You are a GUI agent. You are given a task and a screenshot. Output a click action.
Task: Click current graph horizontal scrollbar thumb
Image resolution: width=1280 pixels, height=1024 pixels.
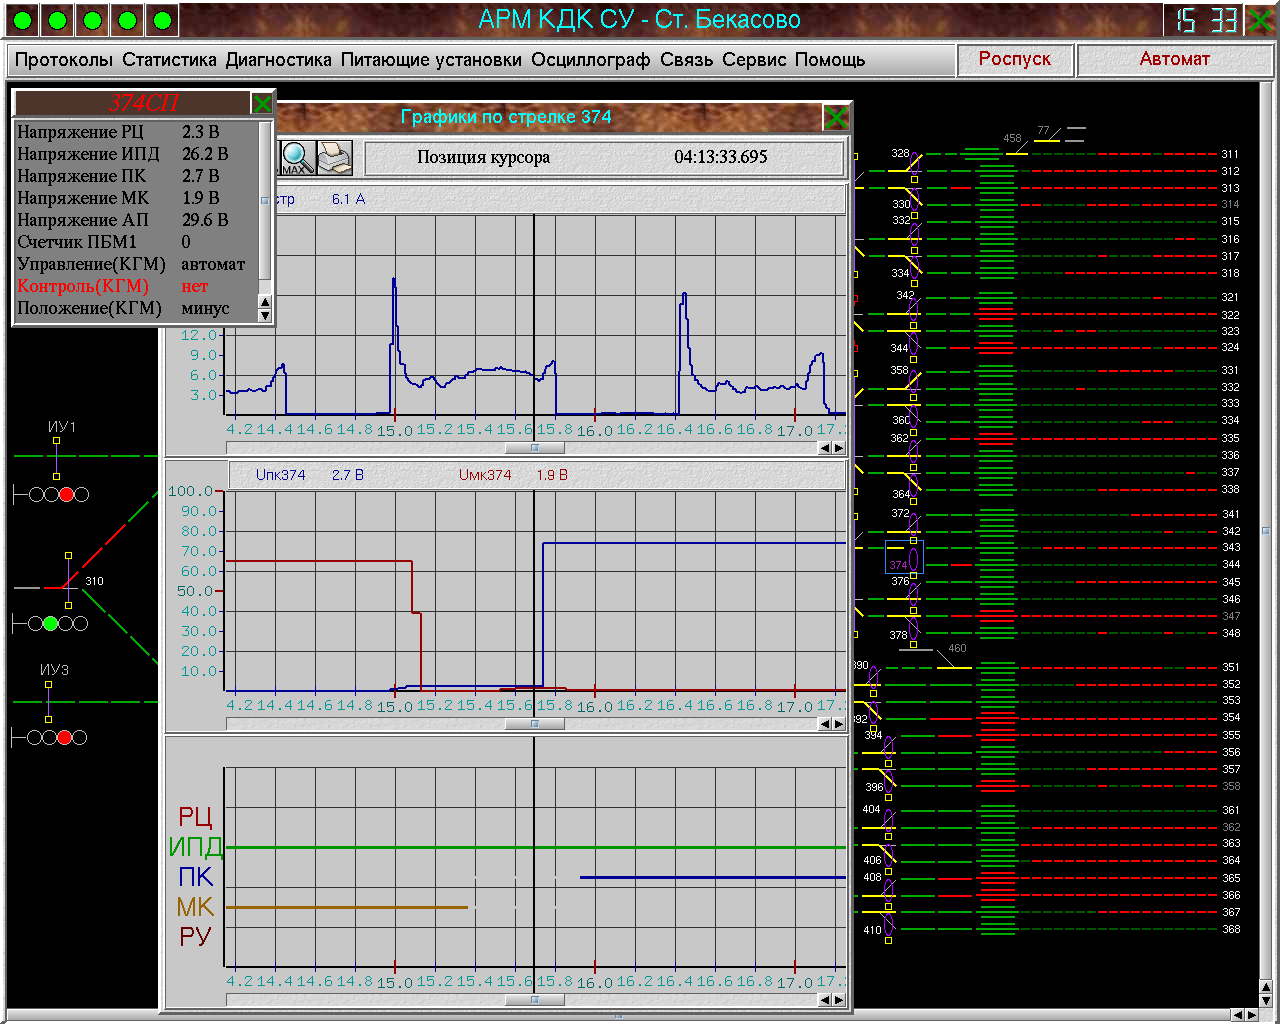534,448
